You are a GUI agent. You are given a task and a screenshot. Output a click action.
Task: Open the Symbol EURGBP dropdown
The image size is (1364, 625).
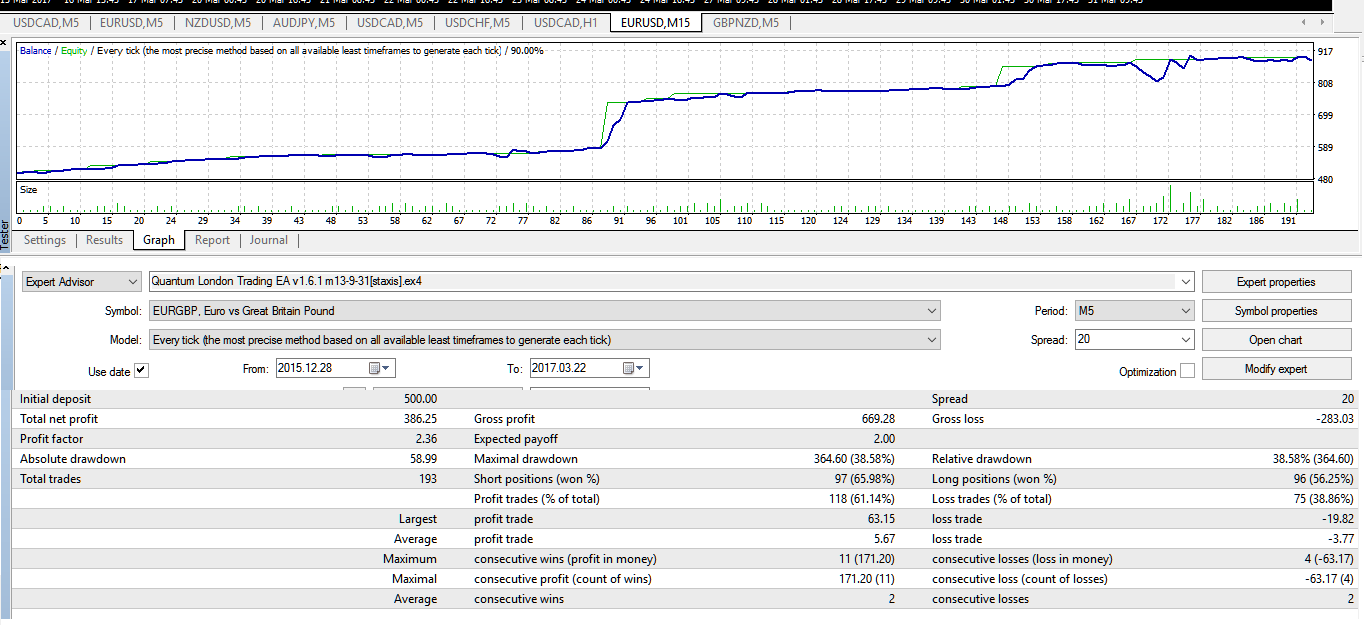(x=544, y=311)
